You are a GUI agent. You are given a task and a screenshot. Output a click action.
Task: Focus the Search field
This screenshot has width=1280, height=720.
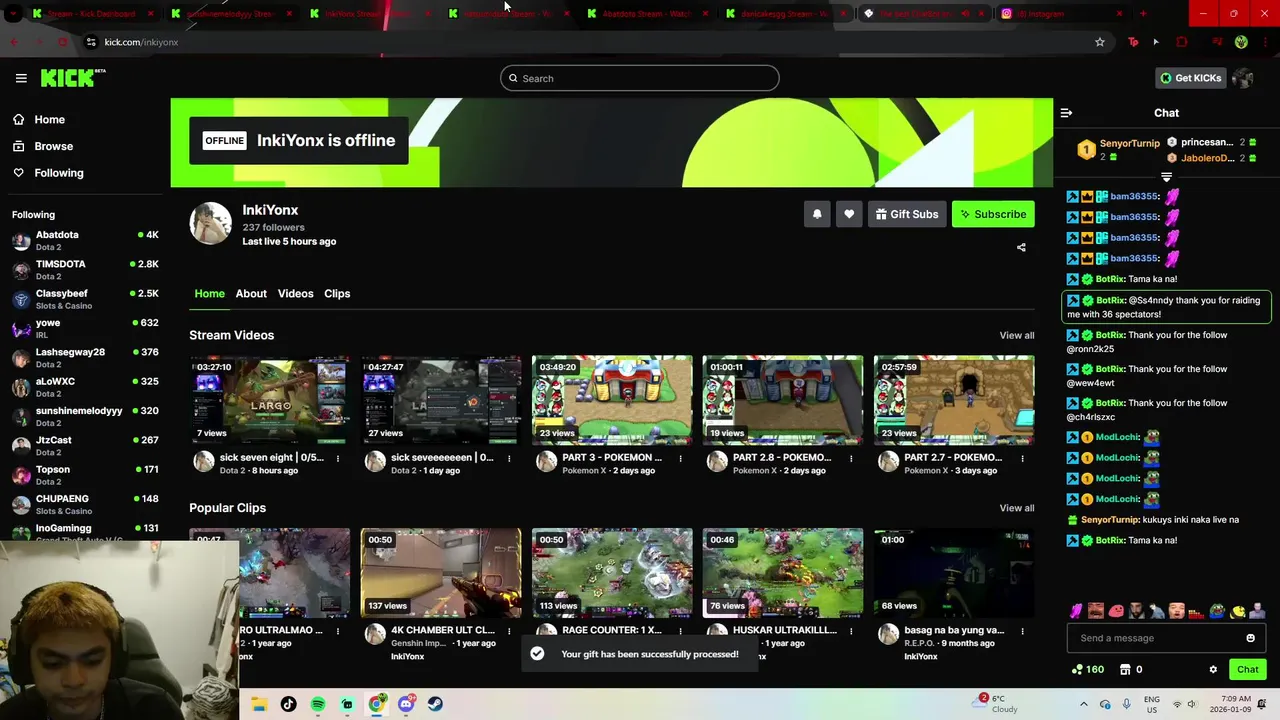tap(640, 78)
